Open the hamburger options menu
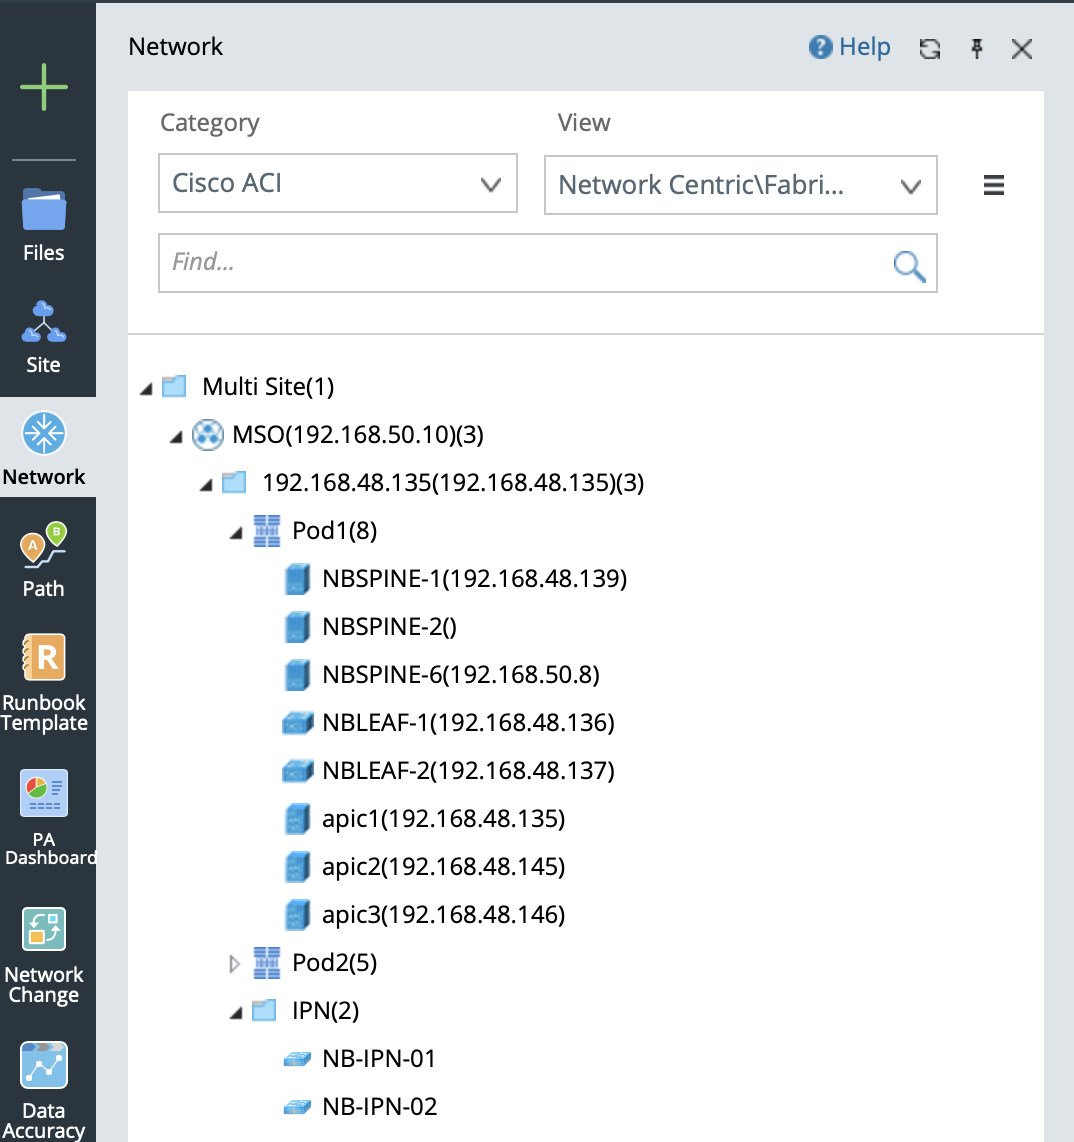The height and width of the screenshot is (1142, 1074). tap(993, 185)
